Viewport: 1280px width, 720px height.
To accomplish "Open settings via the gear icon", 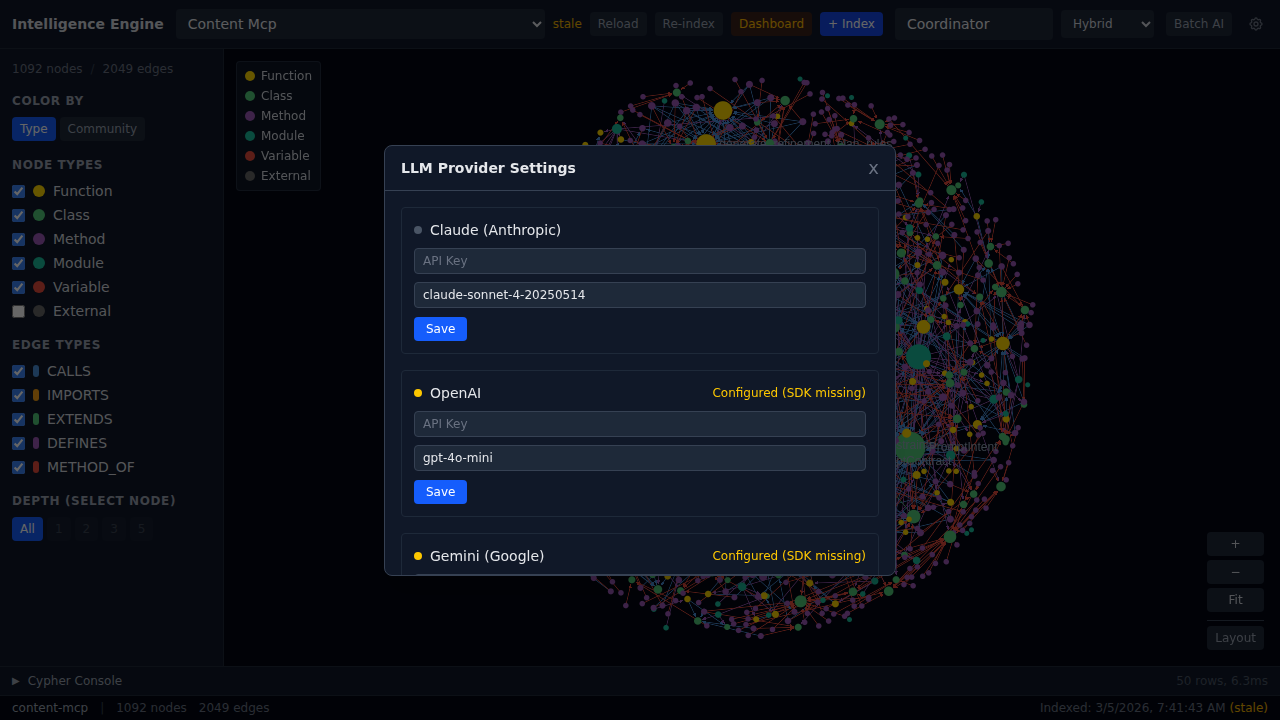I will click(1256, 24).
